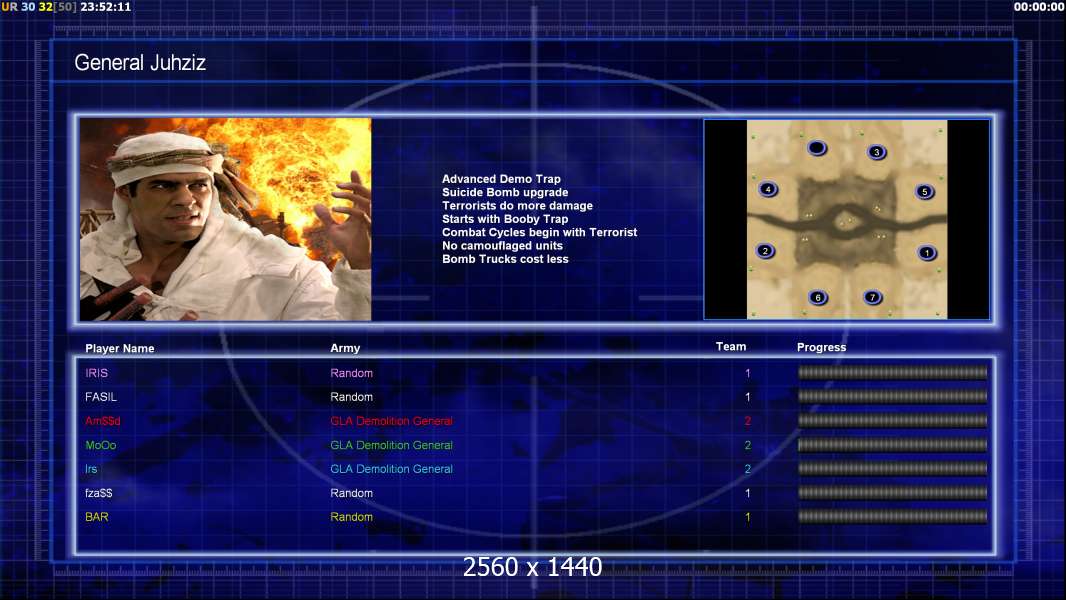Click the Team column header
The height and width of the screenshot is (600, 1066).
pos(731,347)
